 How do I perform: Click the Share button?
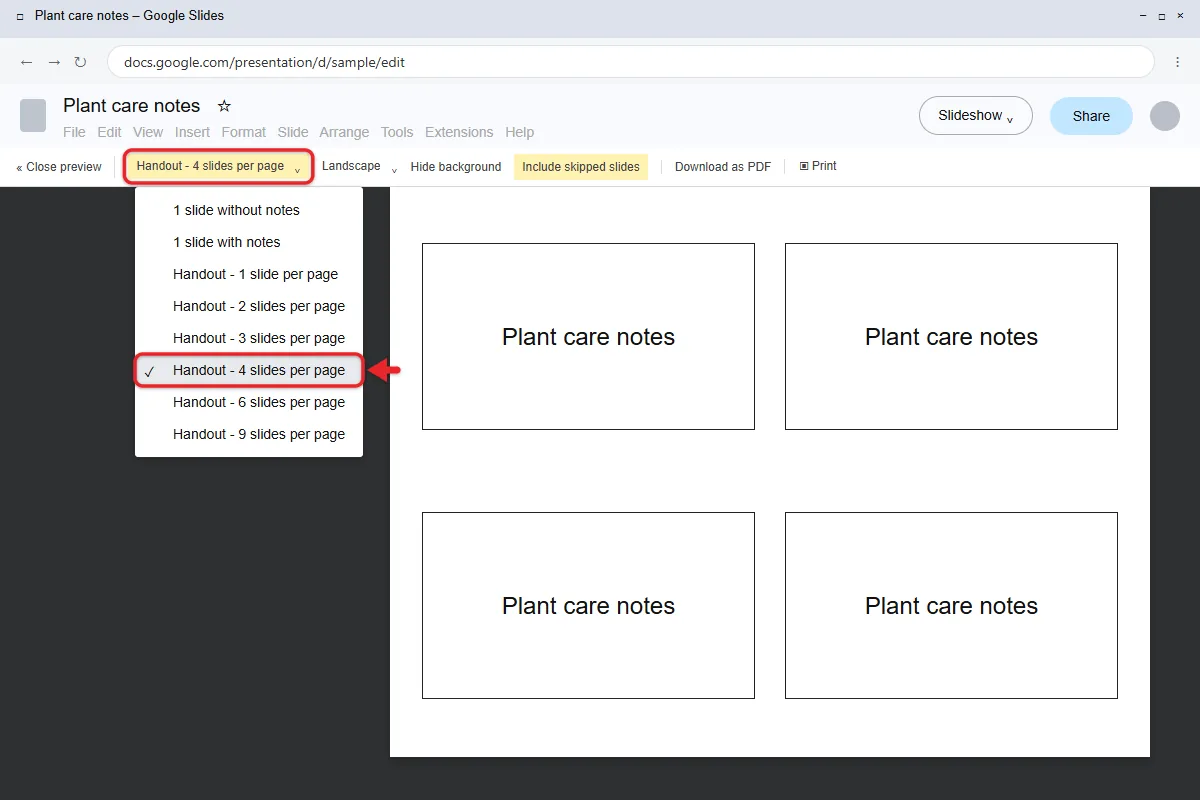coord(1091,116)
